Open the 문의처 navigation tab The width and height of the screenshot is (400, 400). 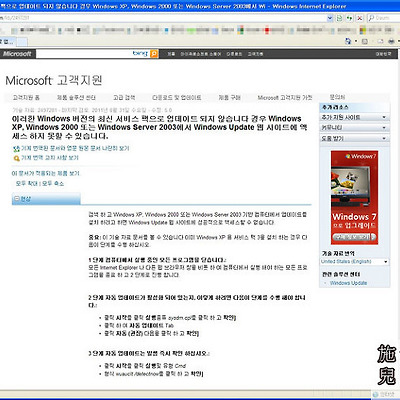pyautogui.click(x=337, y=97)
